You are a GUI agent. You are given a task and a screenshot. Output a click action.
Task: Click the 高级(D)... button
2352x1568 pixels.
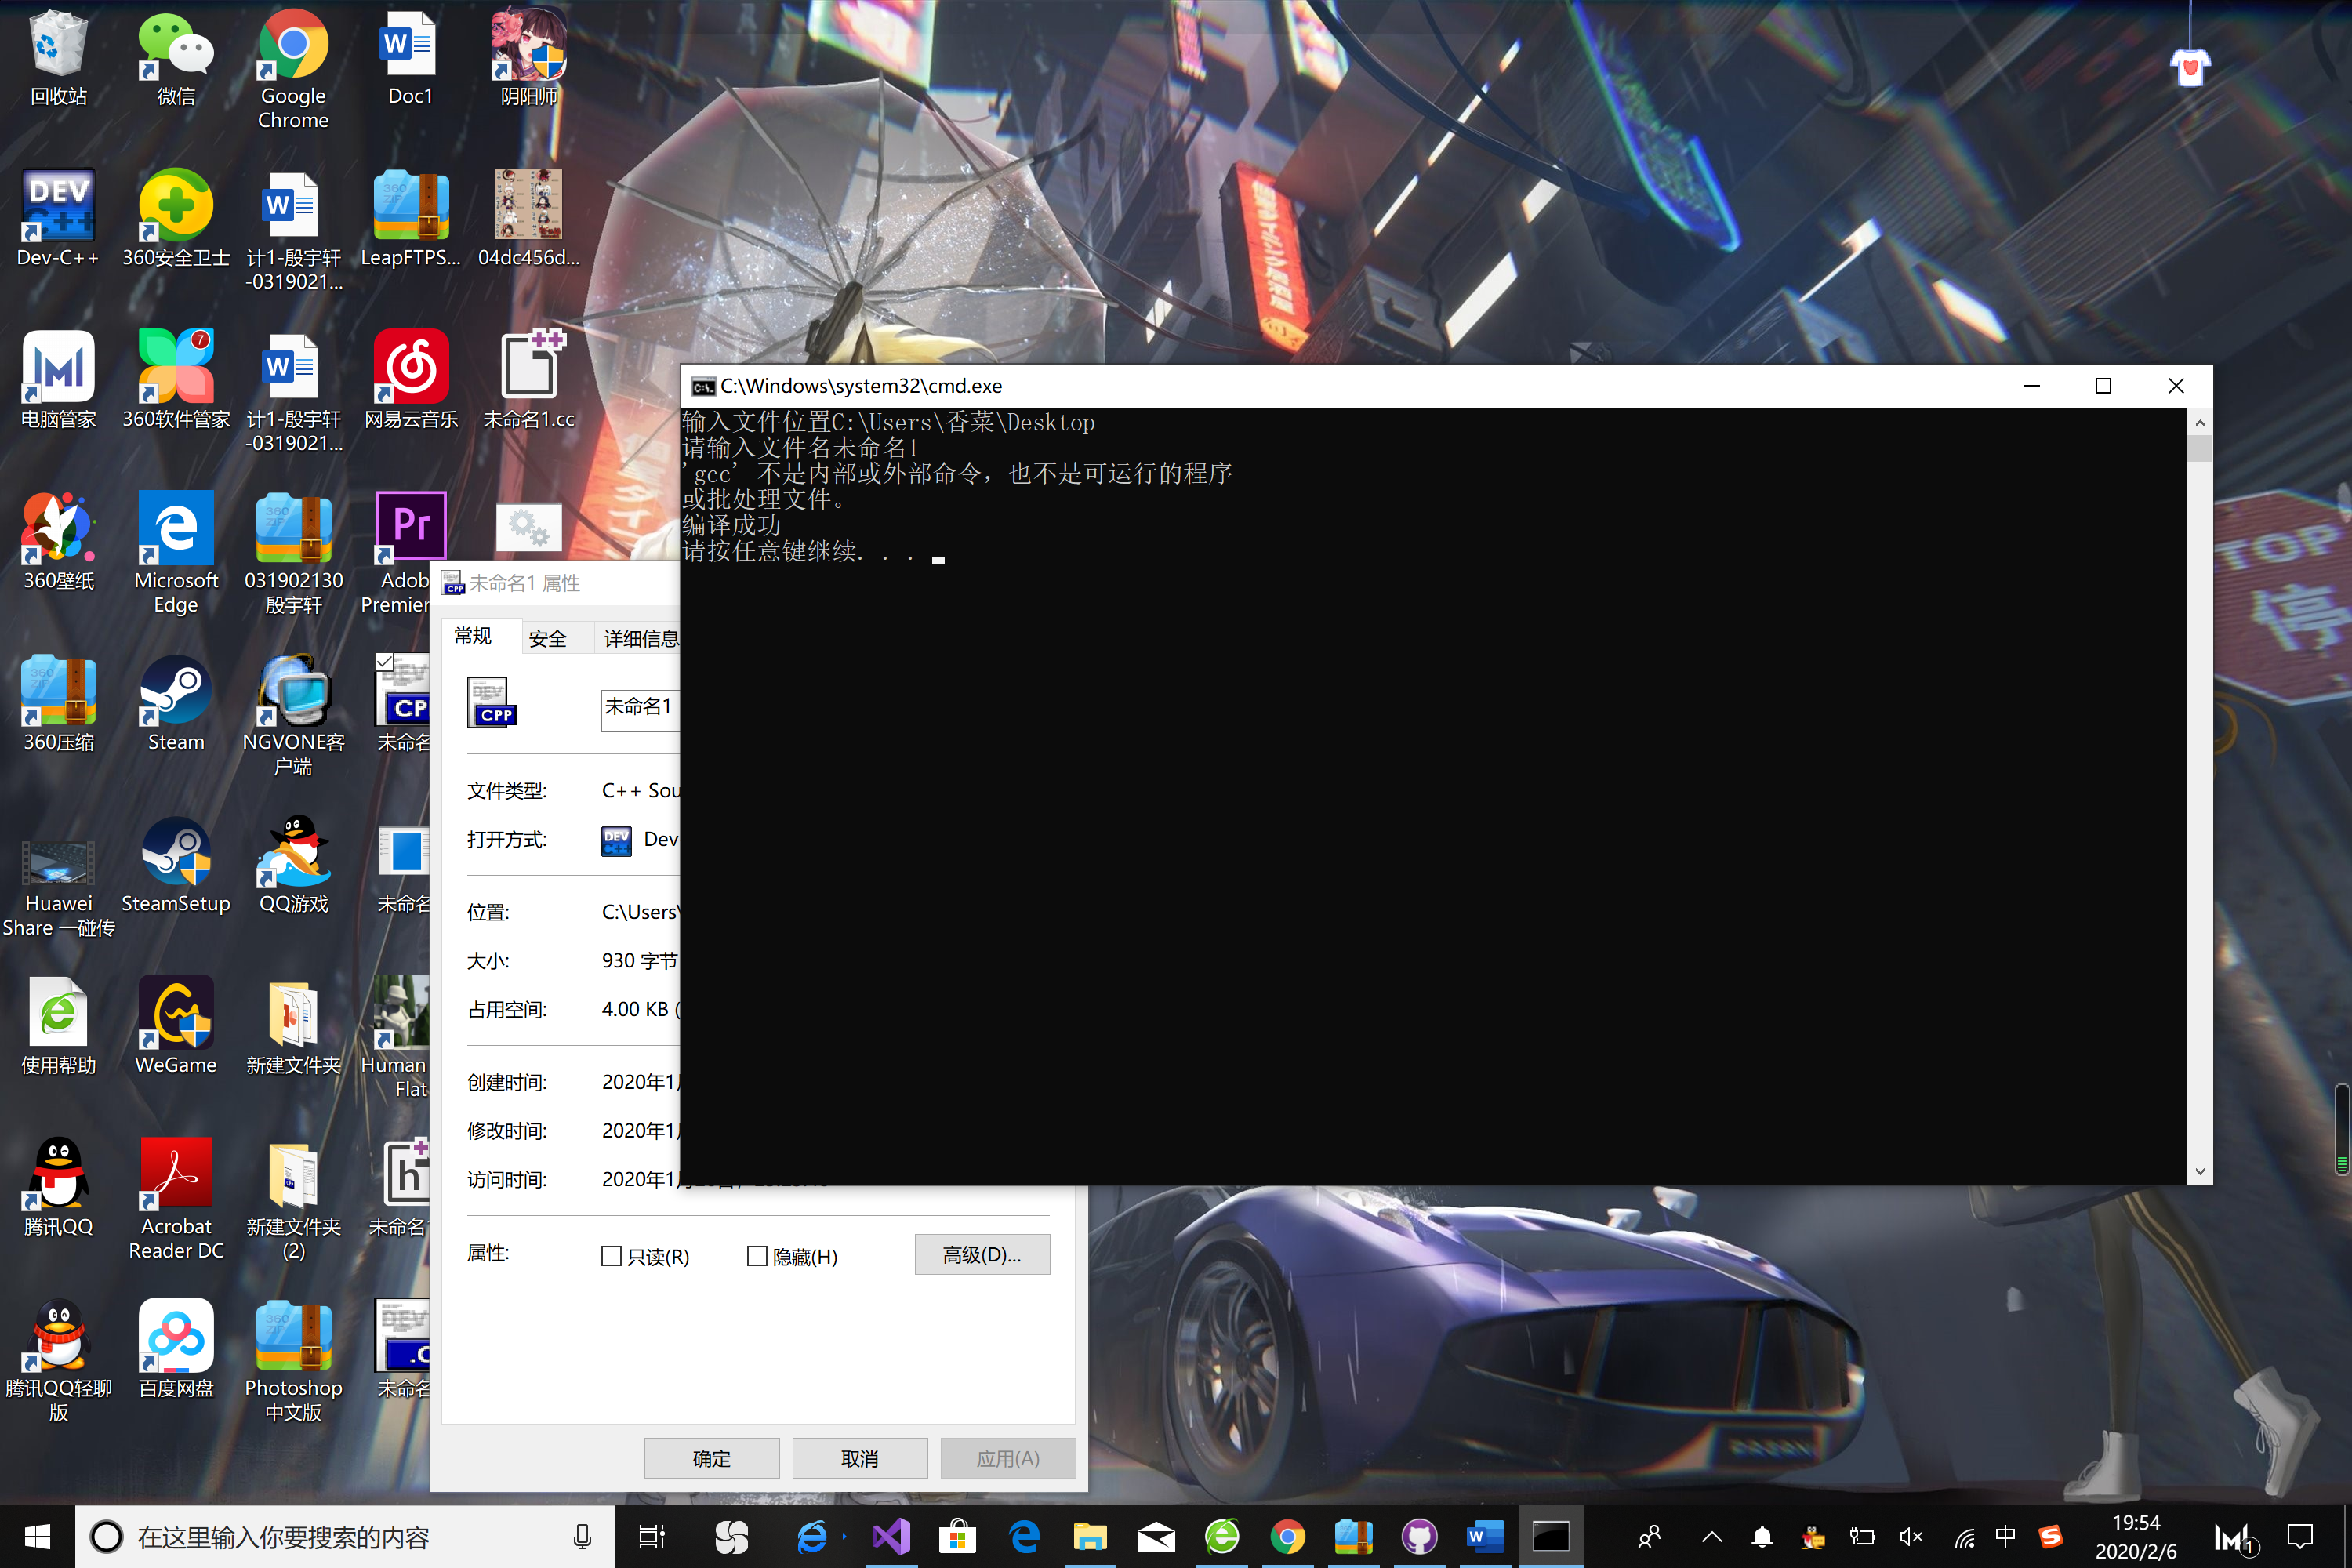click(x=981, y=1254)
